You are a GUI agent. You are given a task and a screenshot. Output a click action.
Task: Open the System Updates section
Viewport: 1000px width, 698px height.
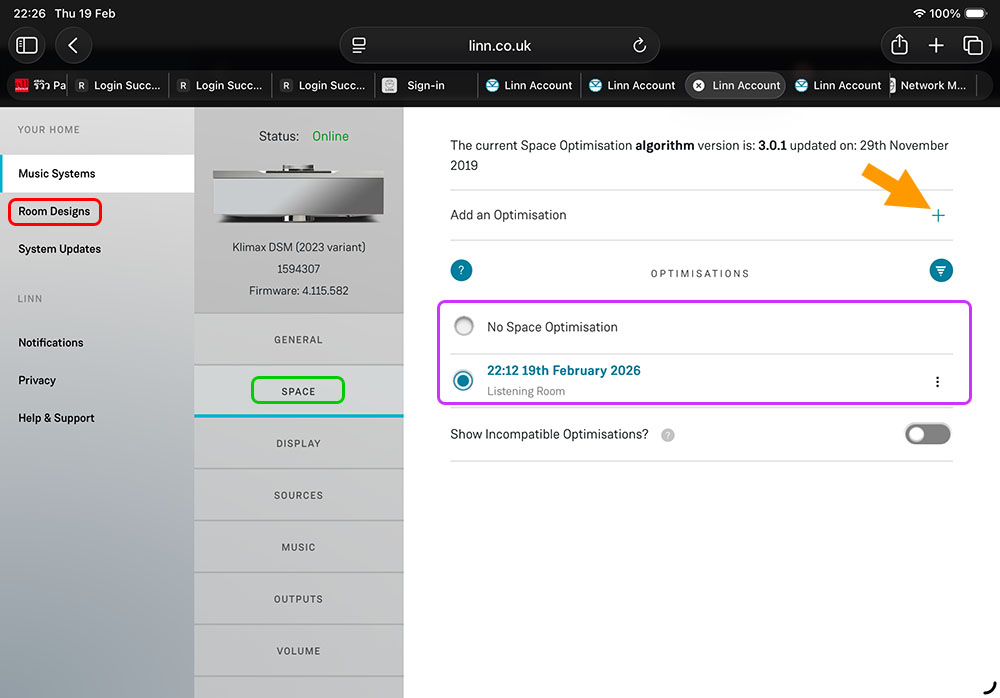point(59,249)
